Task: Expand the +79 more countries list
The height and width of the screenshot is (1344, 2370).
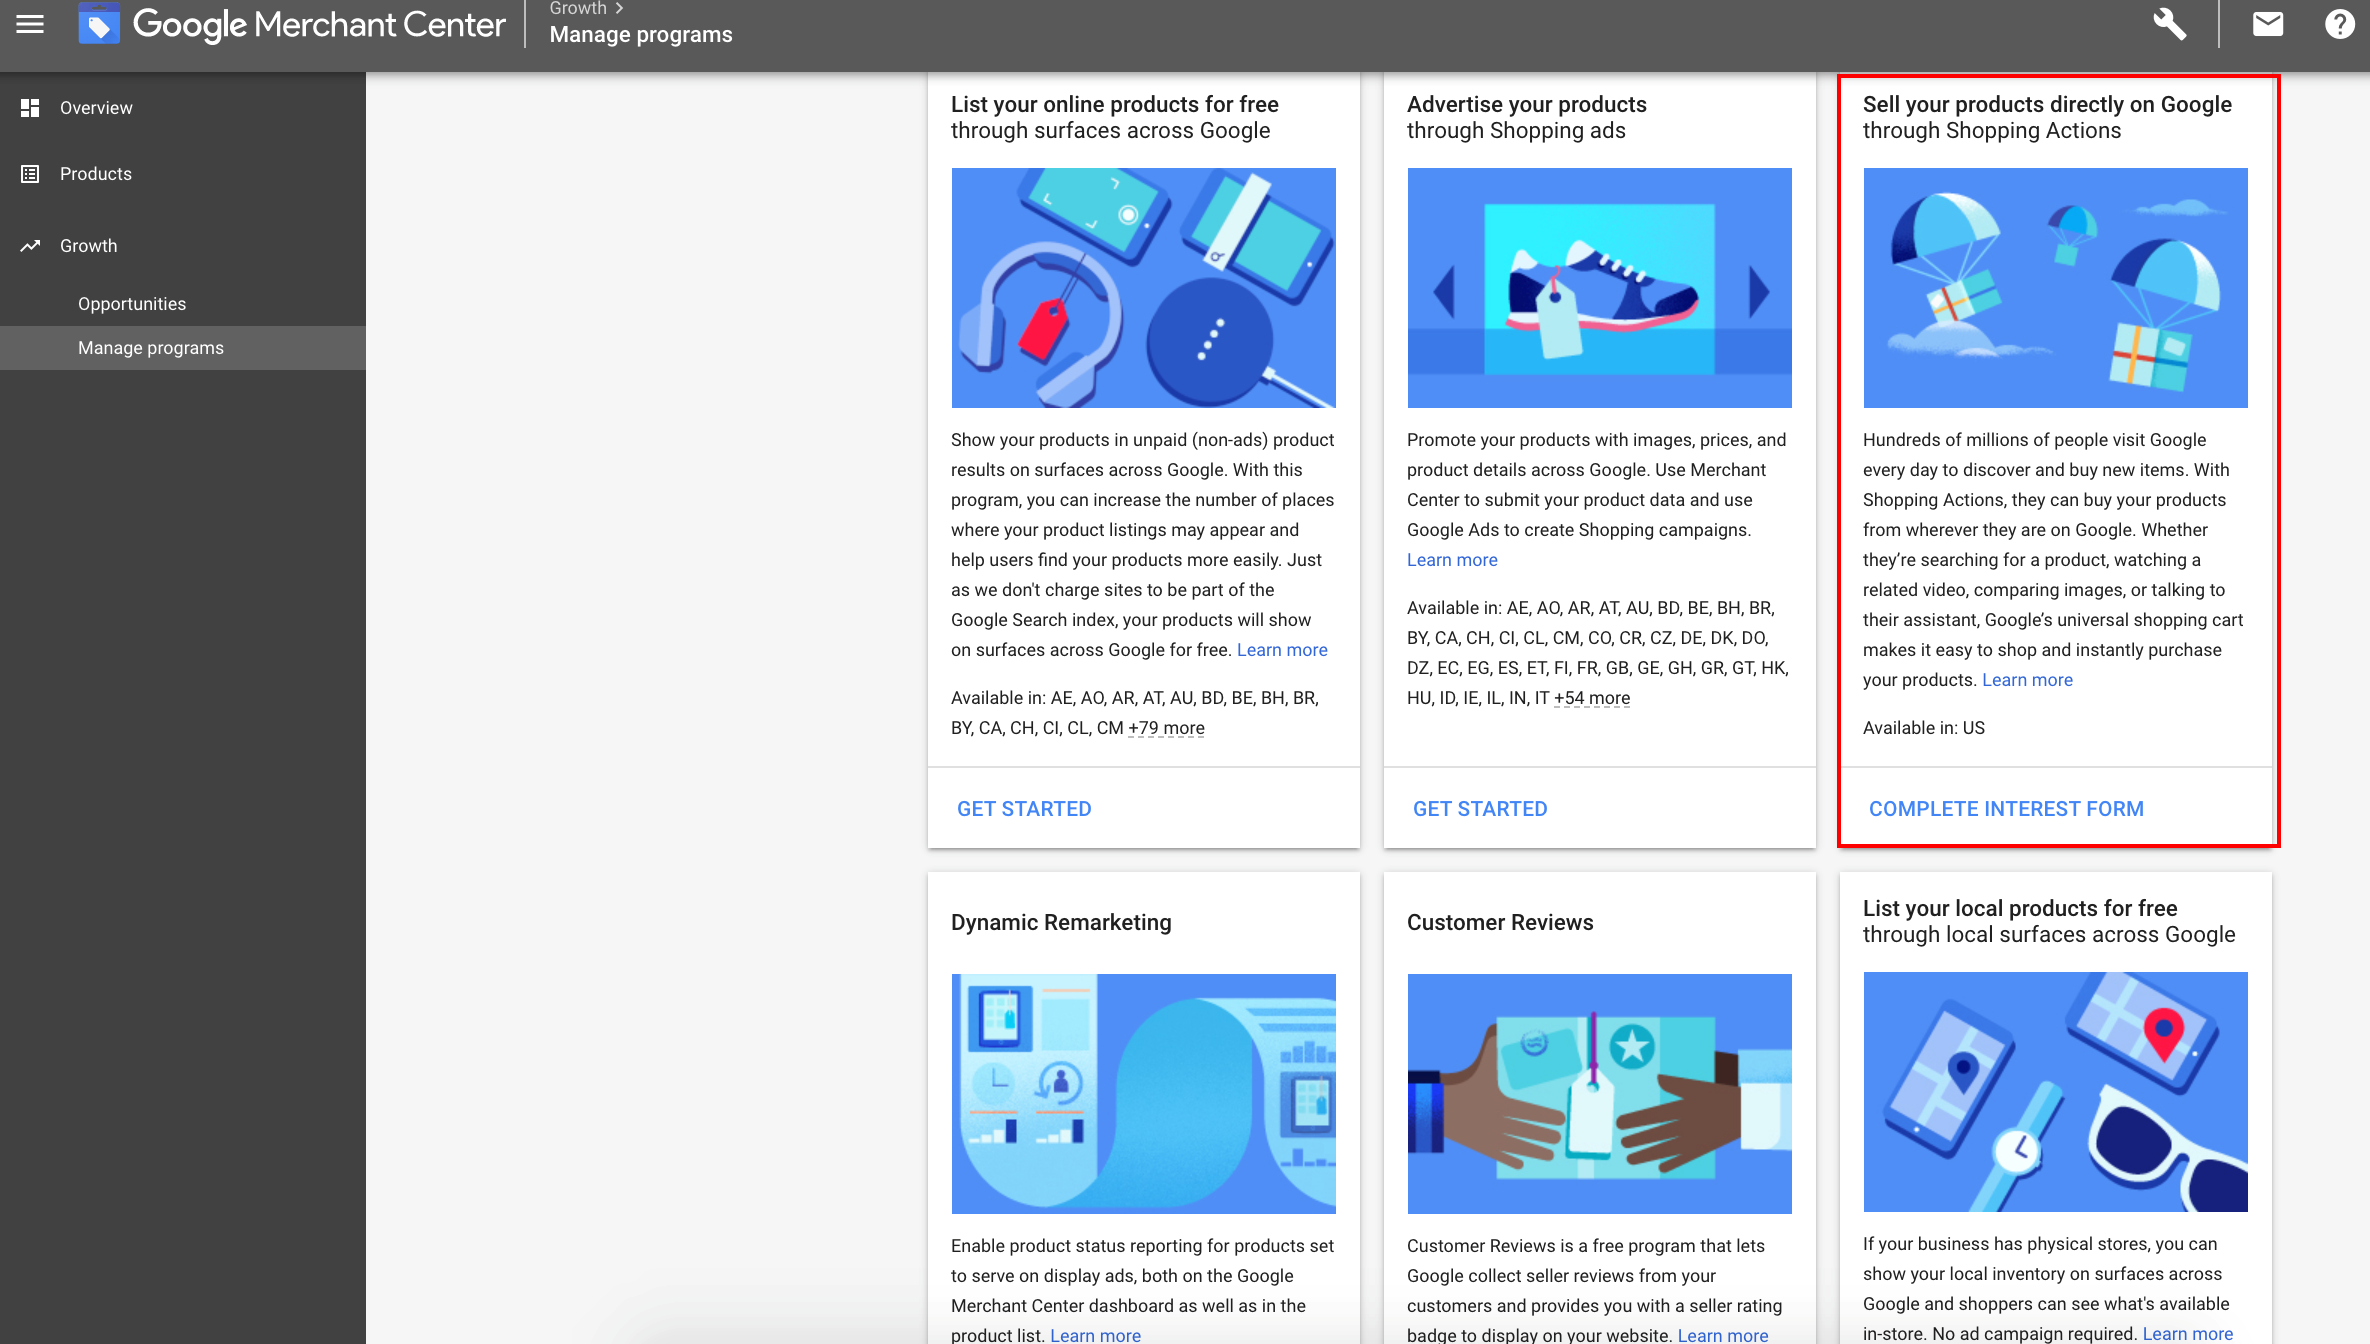Action: 1165,727
